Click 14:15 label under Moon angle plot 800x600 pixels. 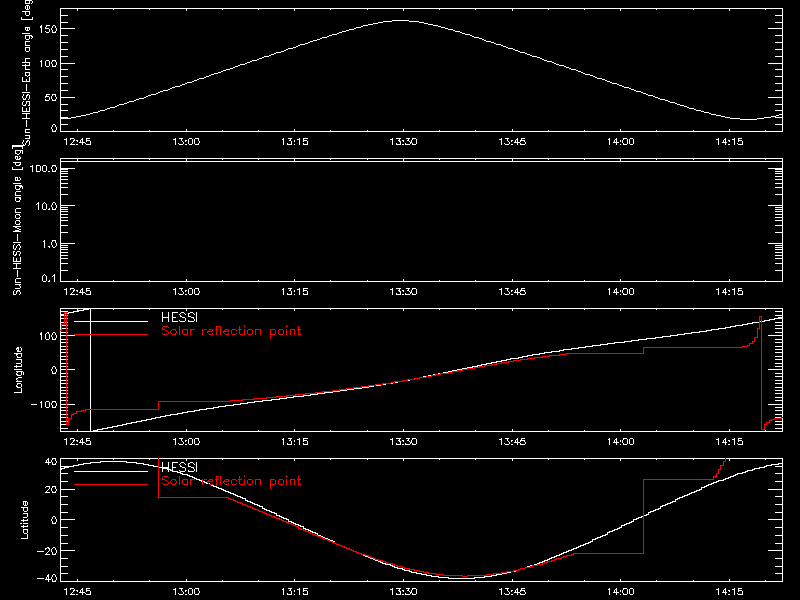point(729,292)
